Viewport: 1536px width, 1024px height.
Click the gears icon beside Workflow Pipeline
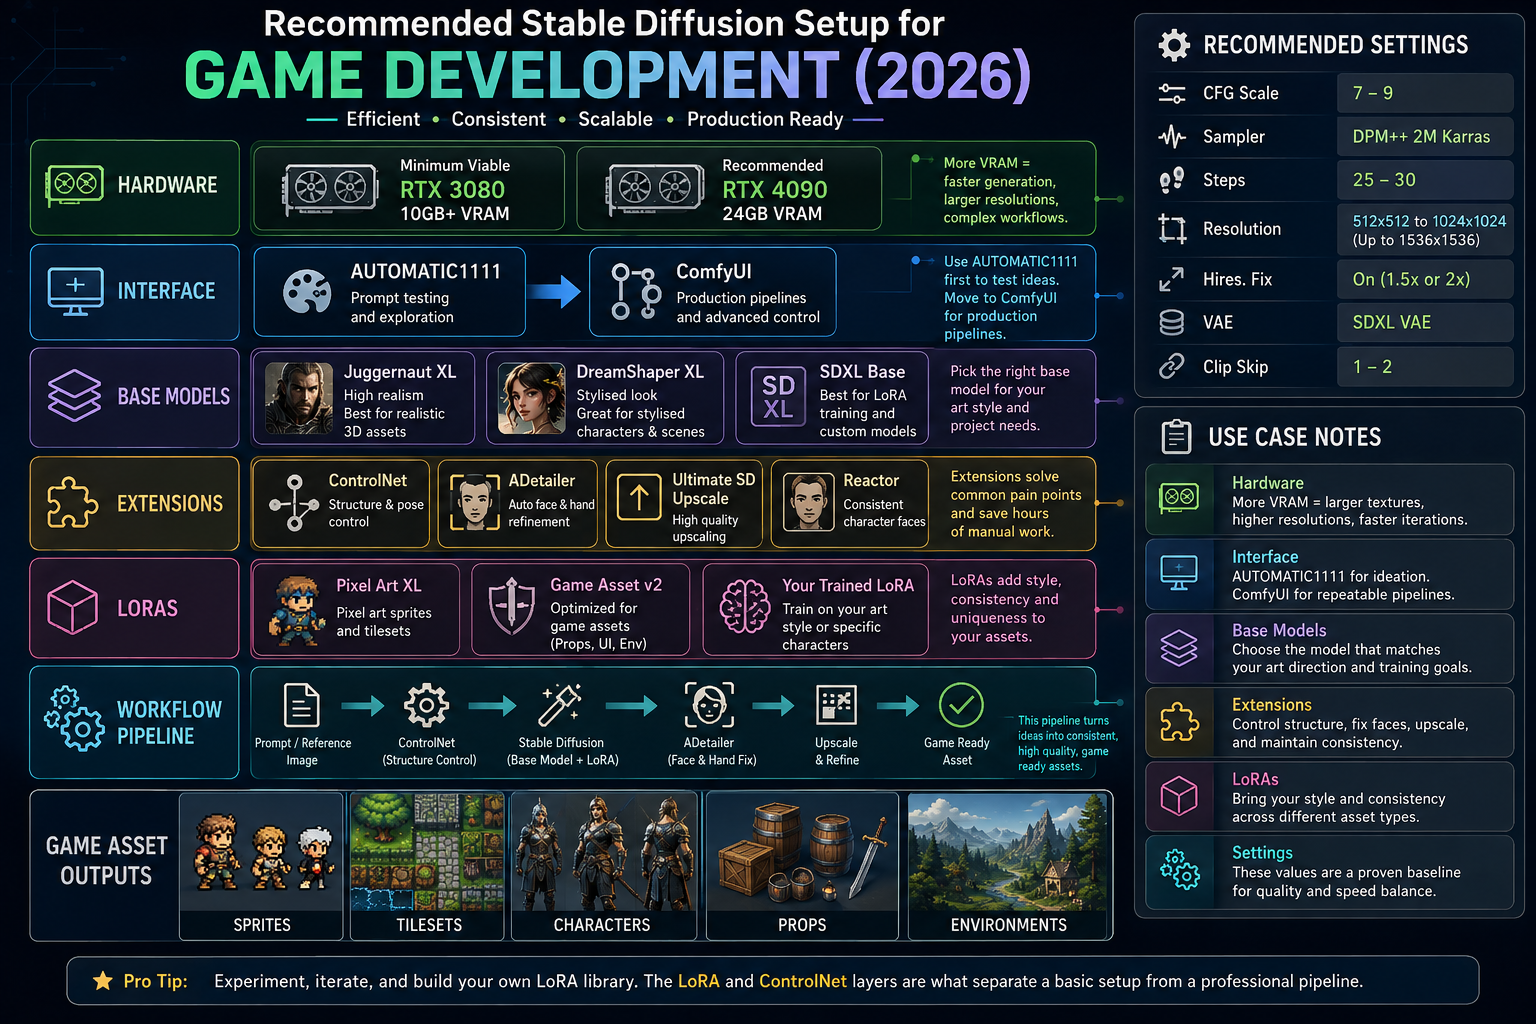pyautogui.click(x=74, y=719)
